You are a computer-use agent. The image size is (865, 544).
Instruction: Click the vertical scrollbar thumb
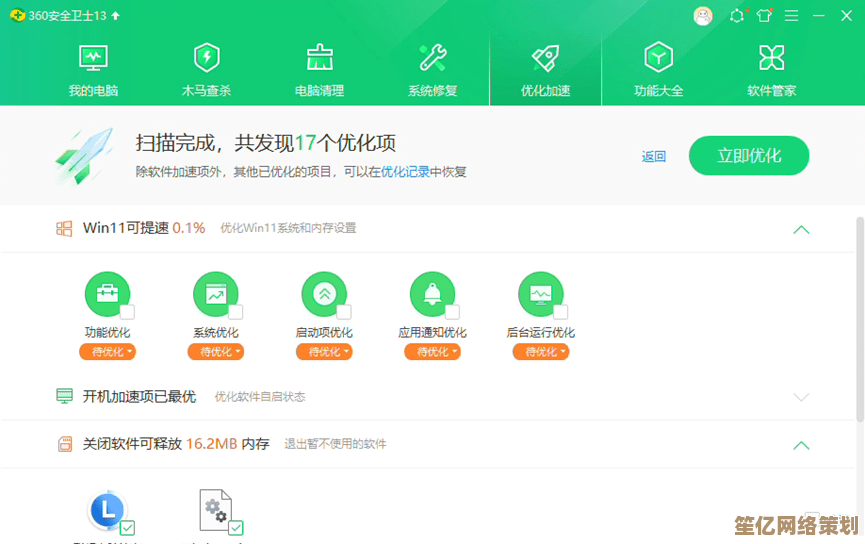pyautogui.click(x=859, y=320)
